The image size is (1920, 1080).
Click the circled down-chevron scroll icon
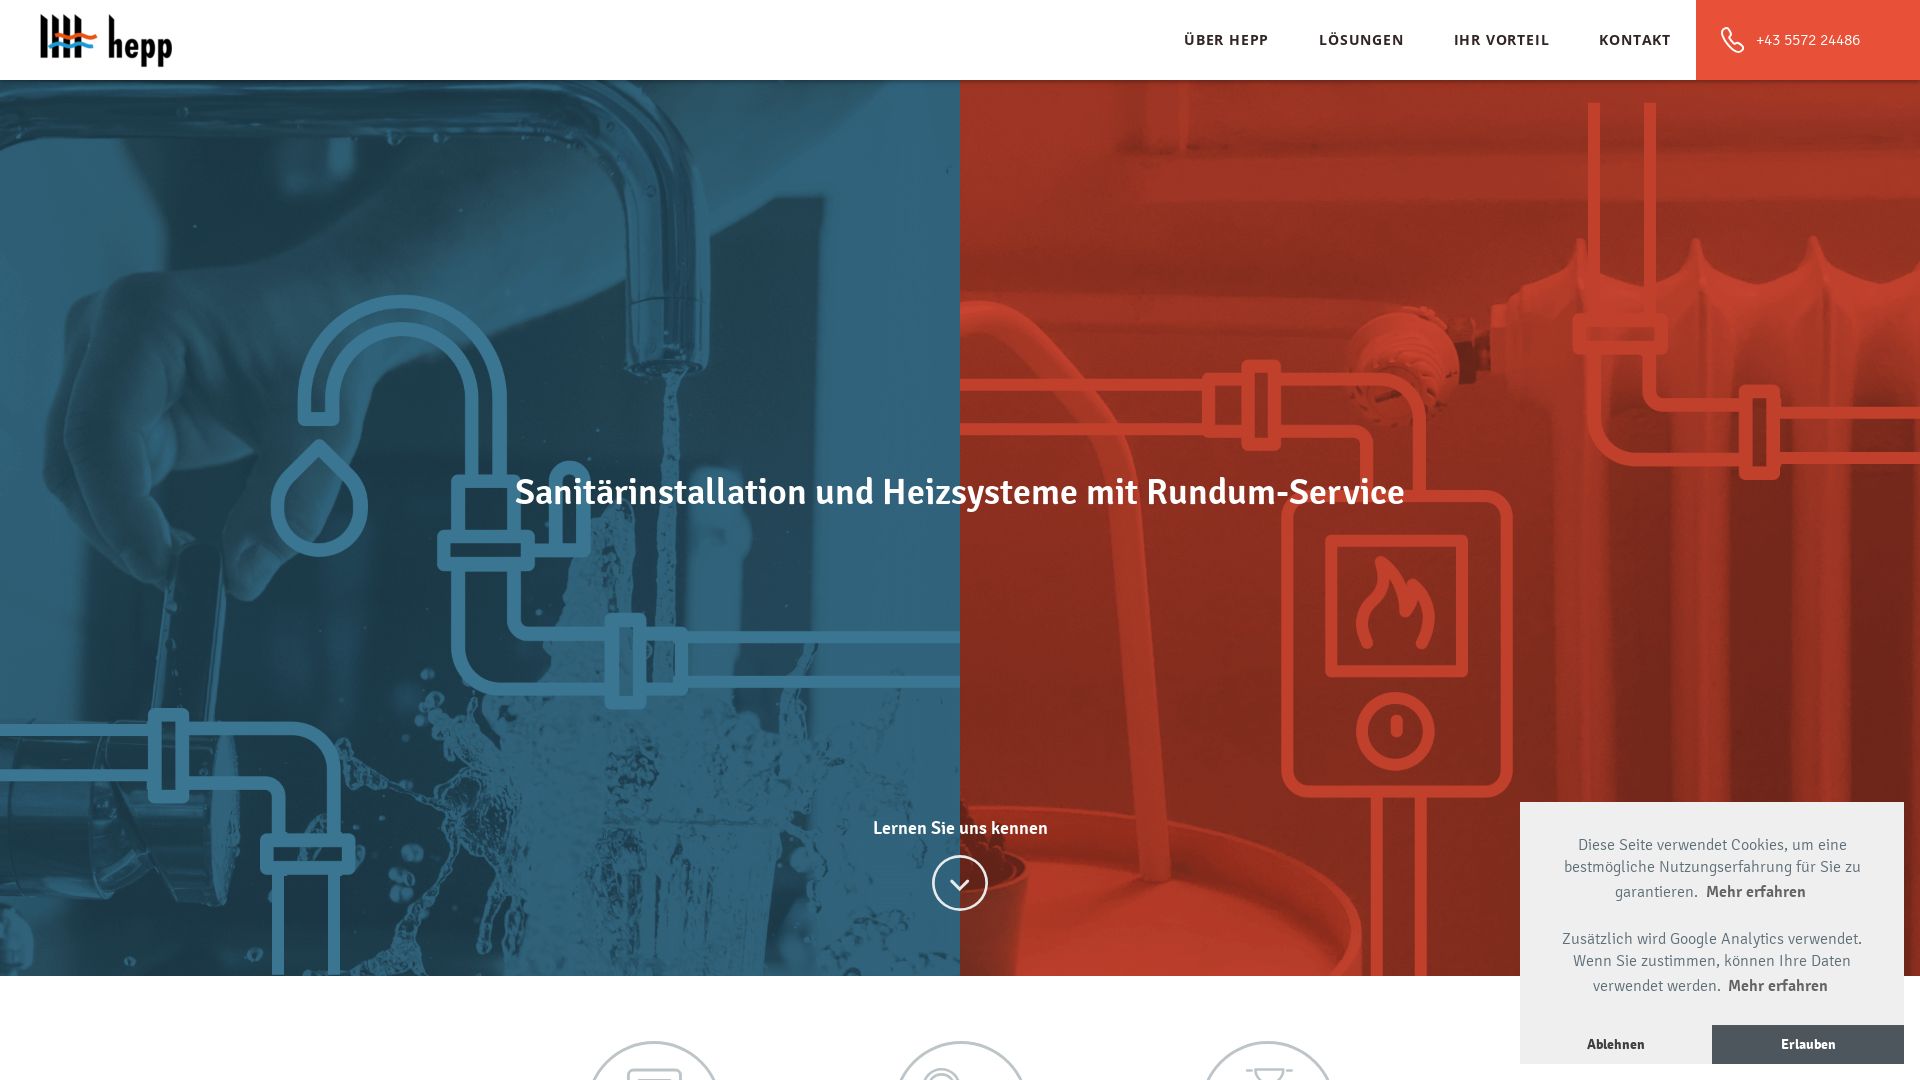point(960,883)
